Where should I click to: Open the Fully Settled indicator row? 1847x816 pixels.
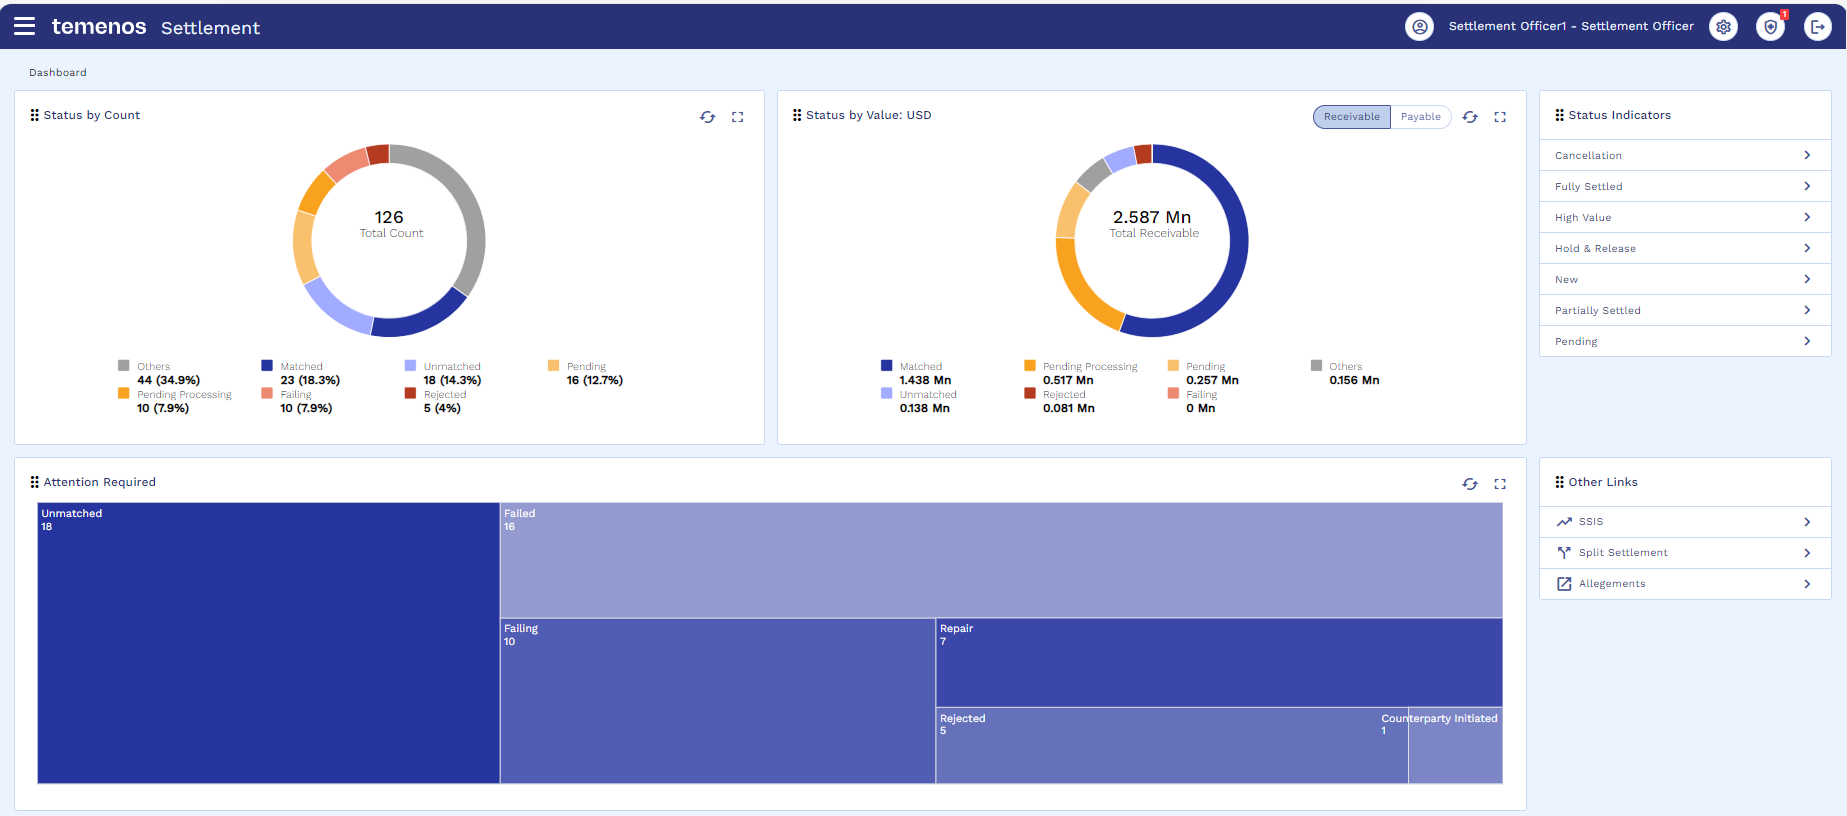(1685, 186)
